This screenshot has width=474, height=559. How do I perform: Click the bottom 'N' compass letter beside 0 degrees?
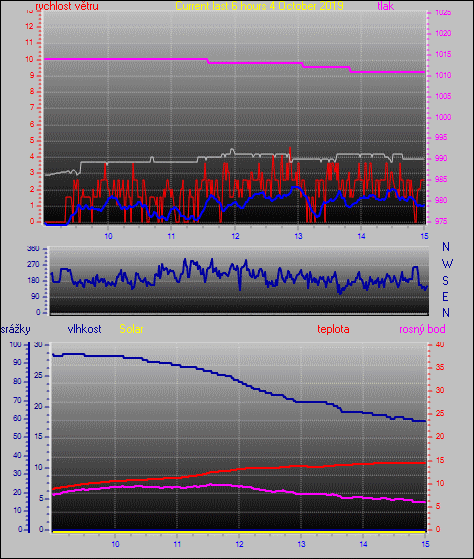tap(445, 313)
